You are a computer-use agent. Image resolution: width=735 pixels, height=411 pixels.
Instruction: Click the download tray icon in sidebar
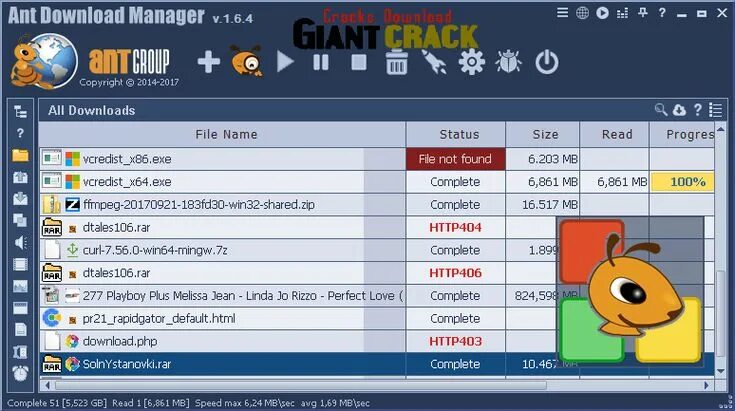20,199
